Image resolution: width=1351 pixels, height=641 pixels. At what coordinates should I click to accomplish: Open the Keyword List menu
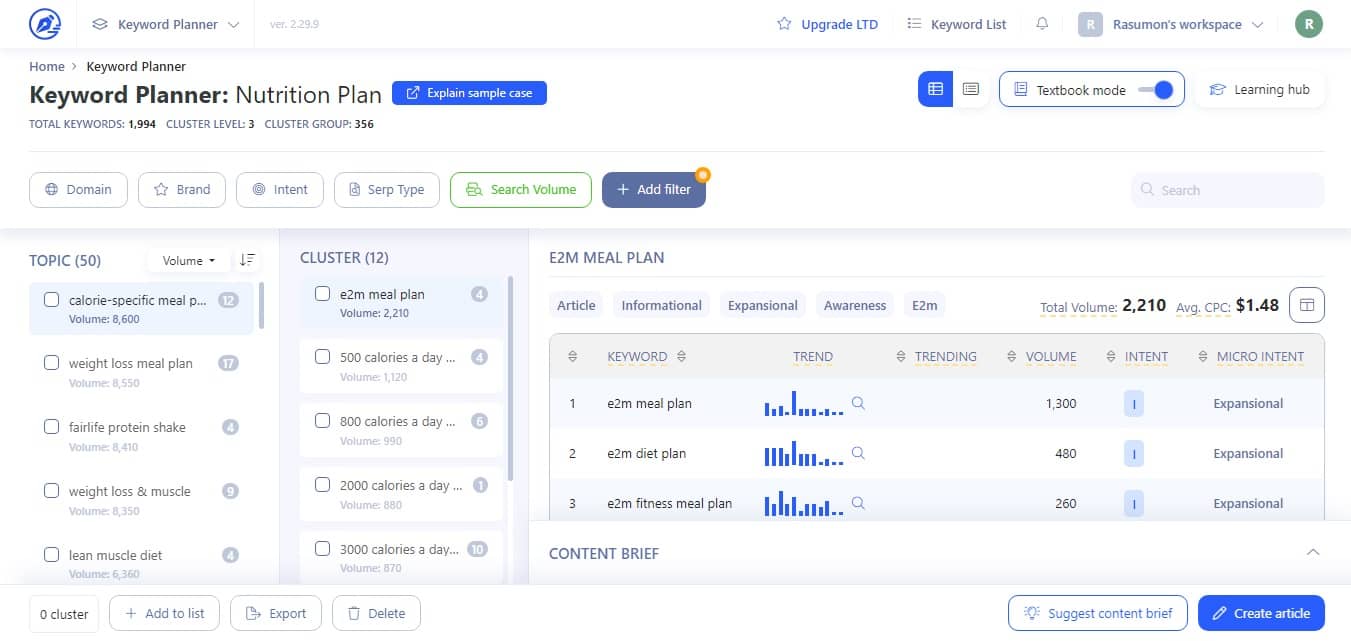[x=956, y=24]
